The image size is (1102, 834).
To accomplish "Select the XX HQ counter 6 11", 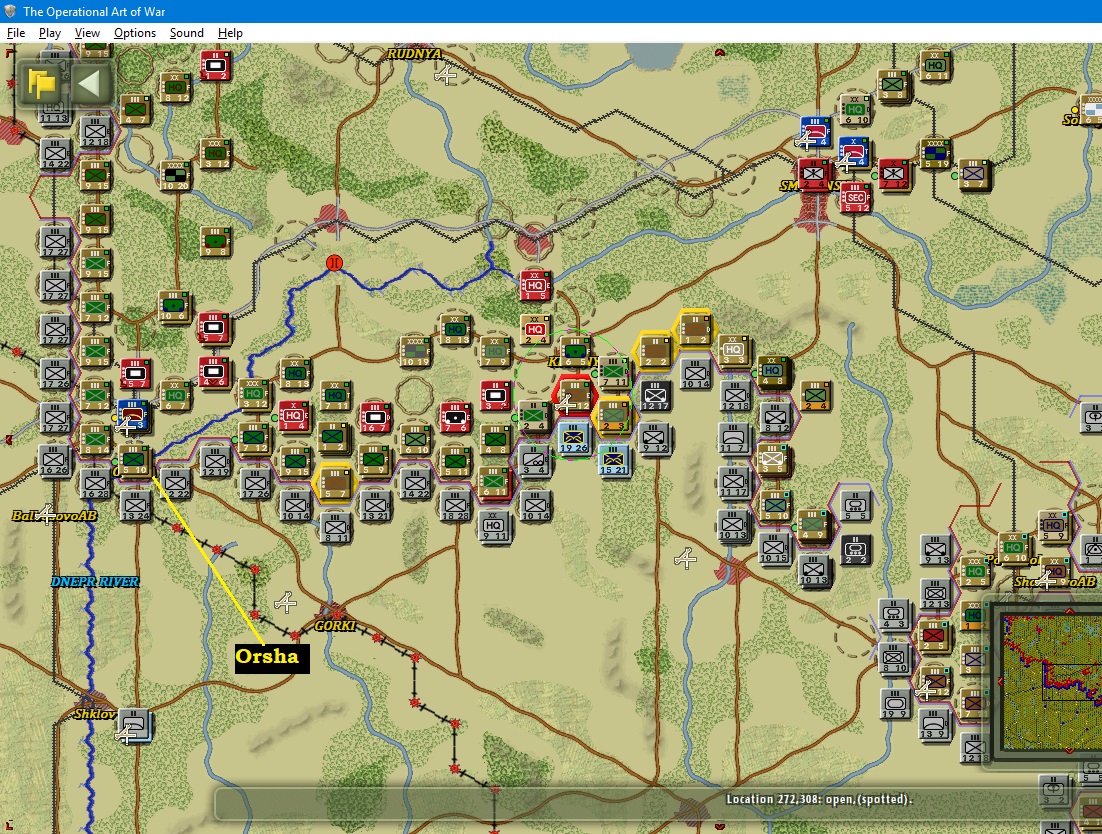I will point(935,65).
